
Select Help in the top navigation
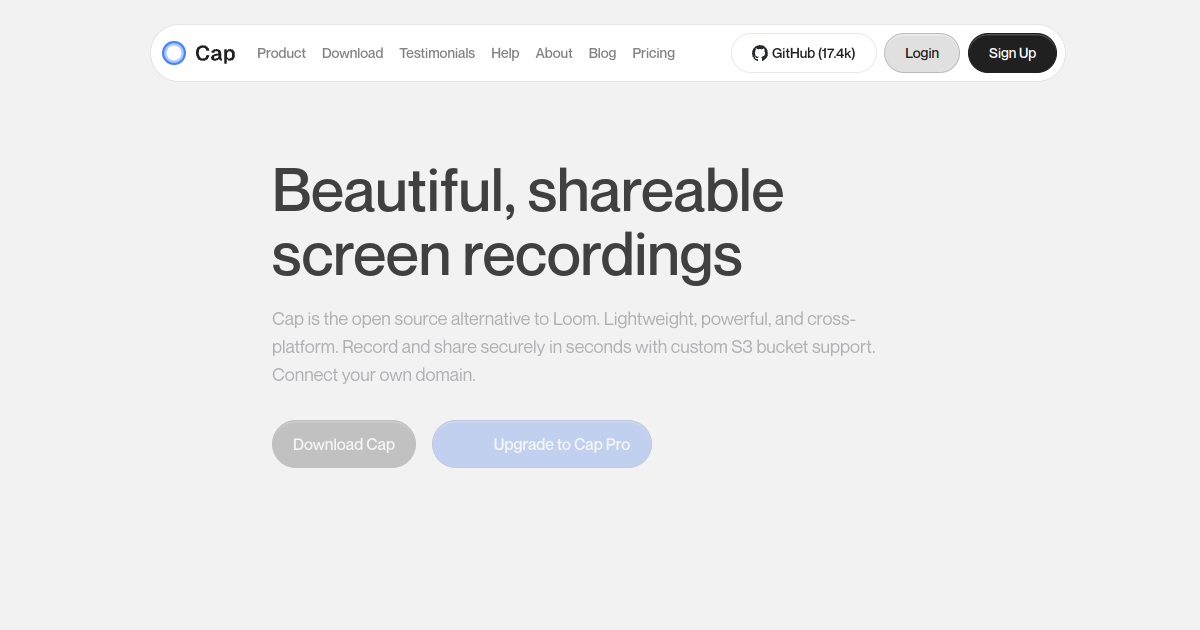pyautogui.click(x=505, y=53)
